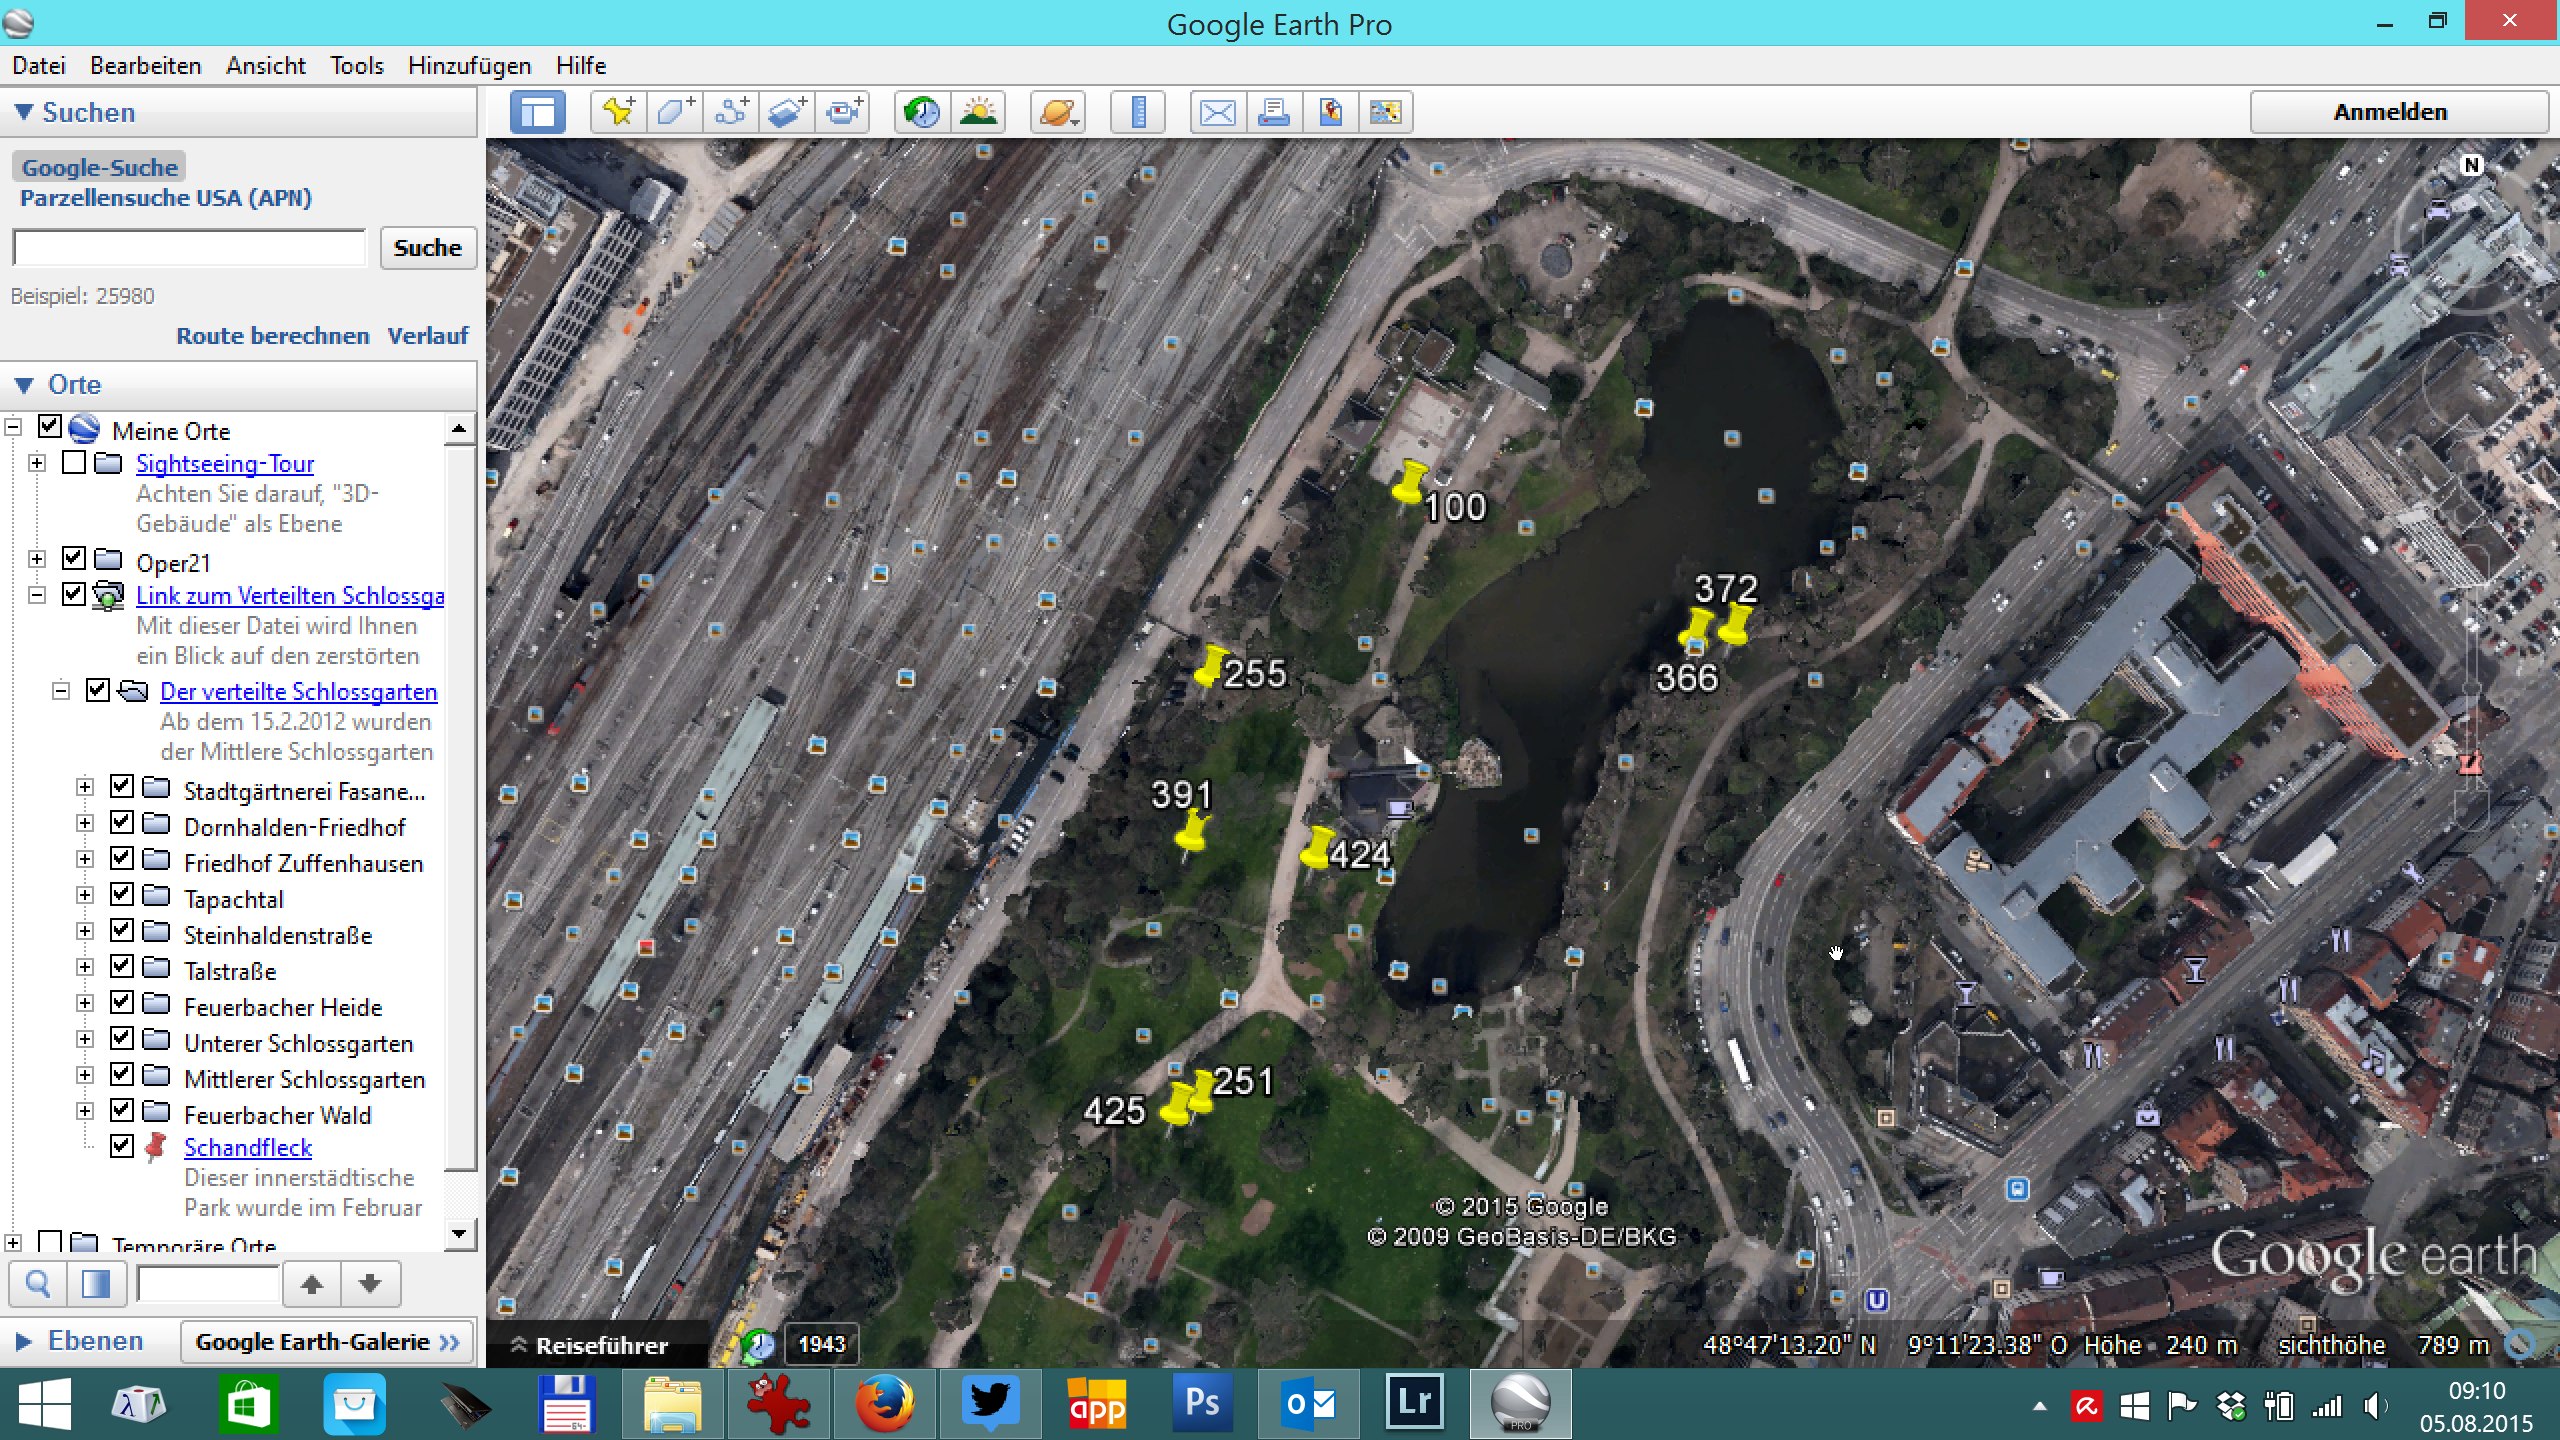Open the Tools menu

click(356, 66)
